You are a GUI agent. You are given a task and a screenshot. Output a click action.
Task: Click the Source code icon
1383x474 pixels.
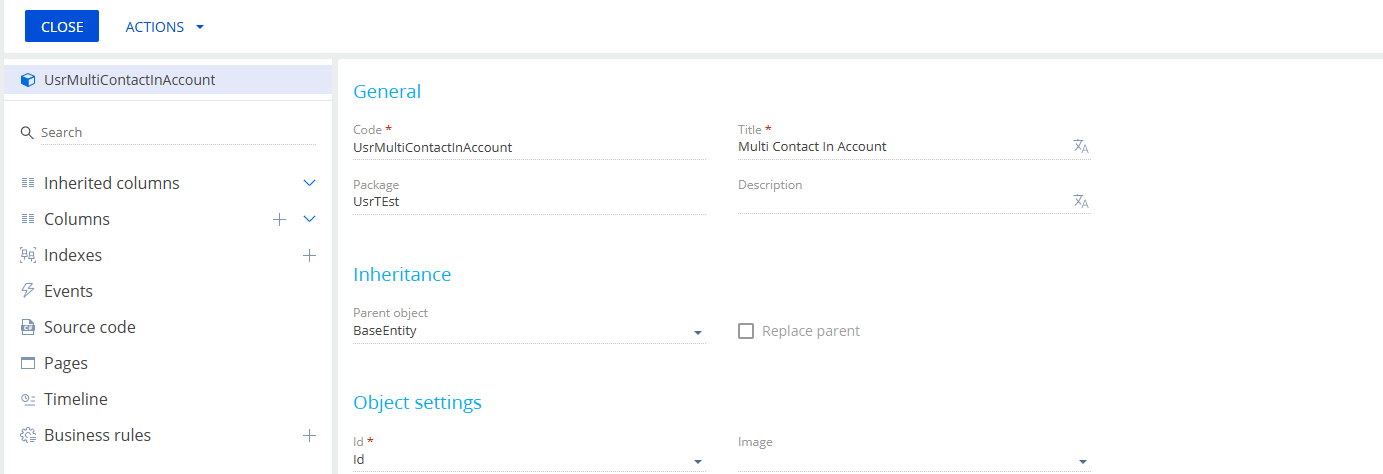tap(28, 327)
